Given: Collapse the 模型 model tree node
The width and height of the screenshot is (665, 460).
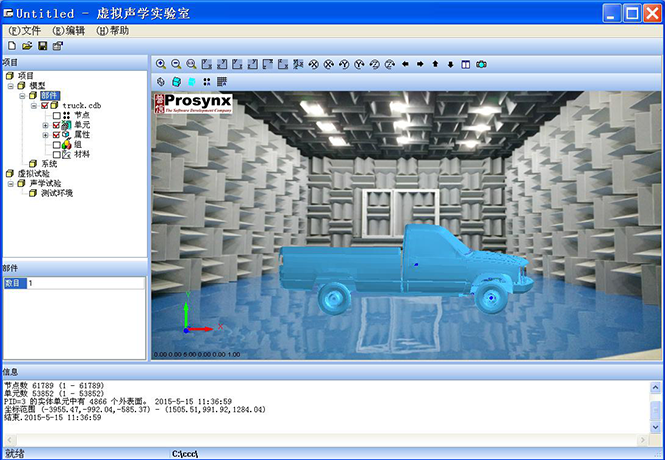Looking at the screenshot, I should (x=9, y=85).
